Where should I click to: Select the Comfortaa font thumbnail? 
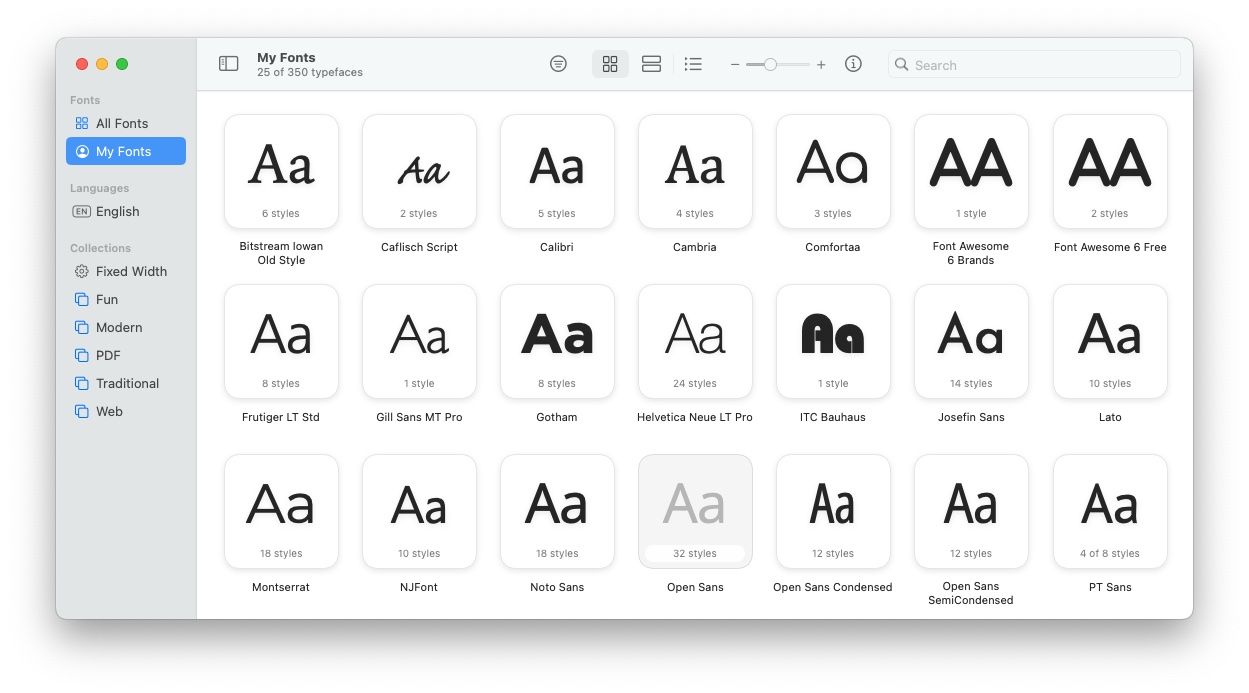pos(833,171)
